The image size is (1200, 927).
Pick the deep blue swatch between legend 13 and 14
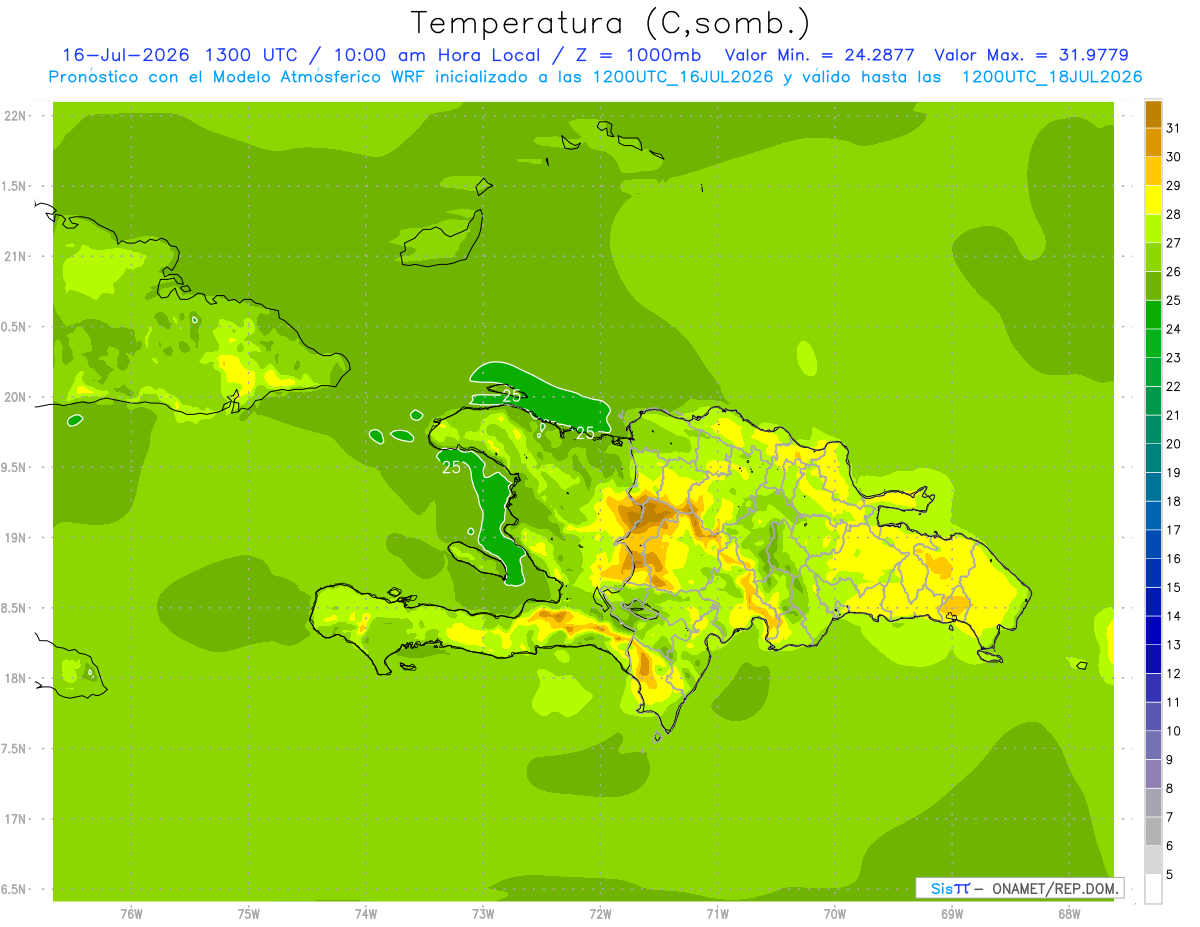pyautogui.click(x=1153, y=631)
